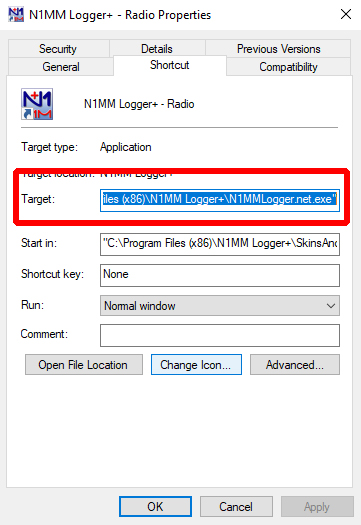
Task: Click the Change Icon button
Action: 196,365
